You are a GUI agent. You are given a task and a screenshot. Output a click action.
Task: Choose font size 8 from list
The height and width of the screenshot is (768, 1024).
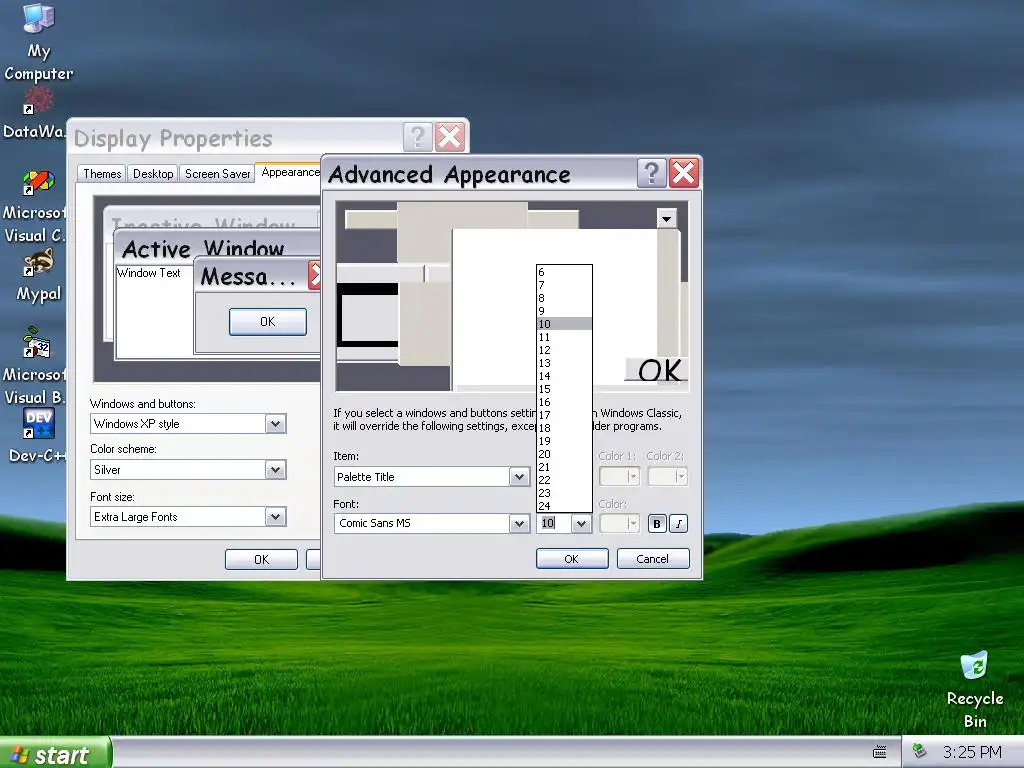coord(564,298)
